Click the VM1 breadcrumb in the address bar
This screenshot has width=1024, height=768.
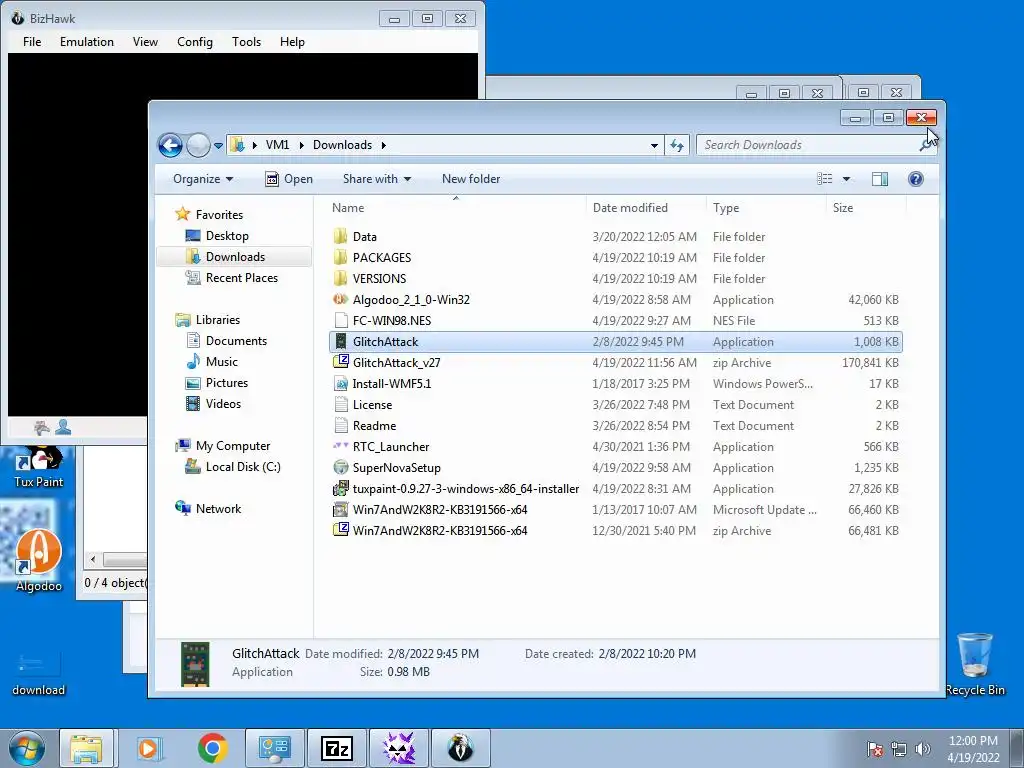pos(277,145)
